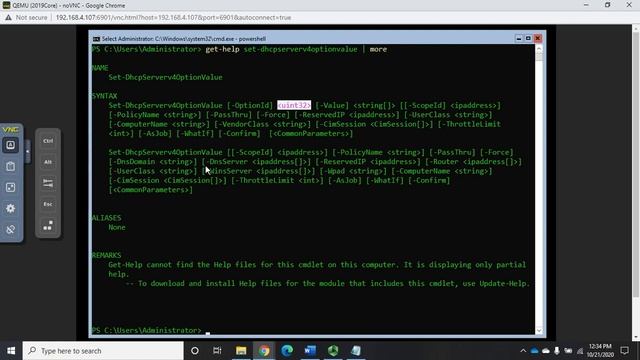640x360 pixels.
Task: Maximize the remote PowerShell window
Action: click(528, 38)
